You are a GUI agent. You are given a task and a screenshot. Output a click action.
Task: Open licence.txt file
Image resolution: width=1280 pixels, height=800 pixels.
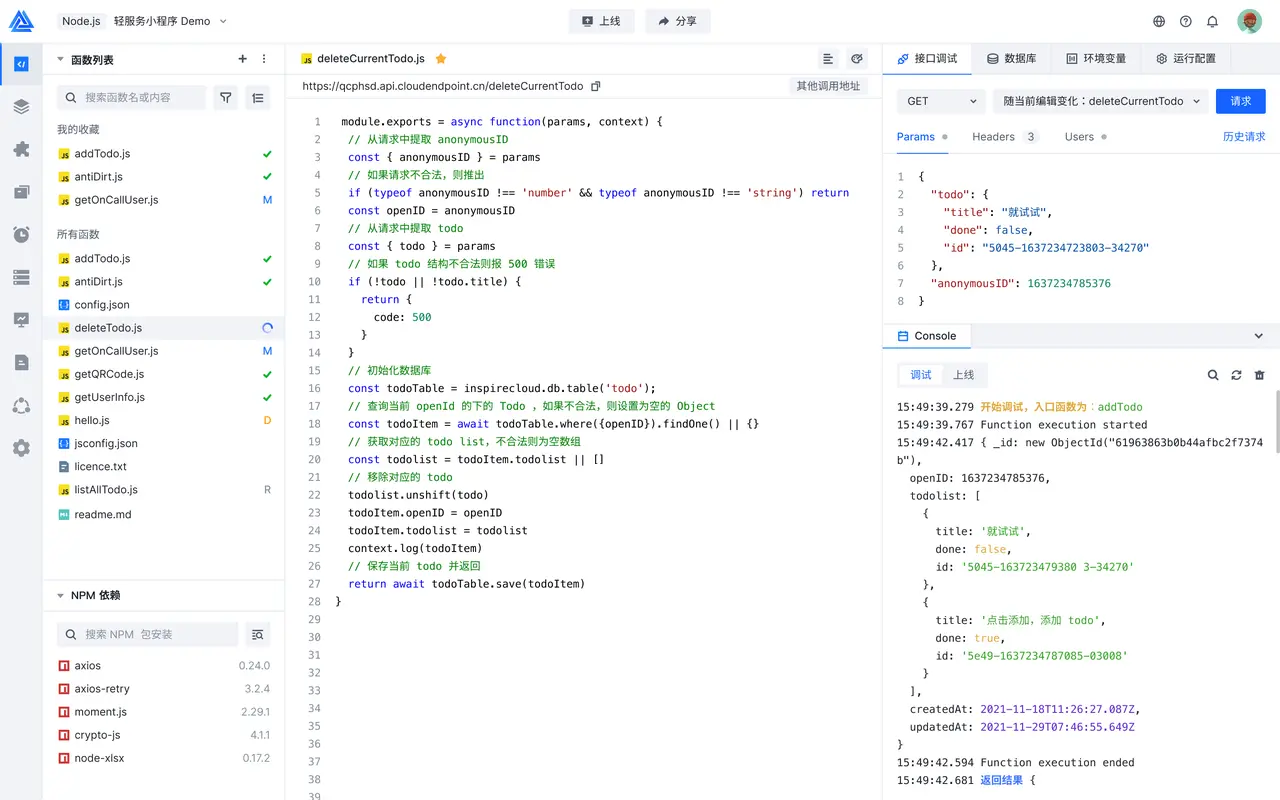point(164,466)
